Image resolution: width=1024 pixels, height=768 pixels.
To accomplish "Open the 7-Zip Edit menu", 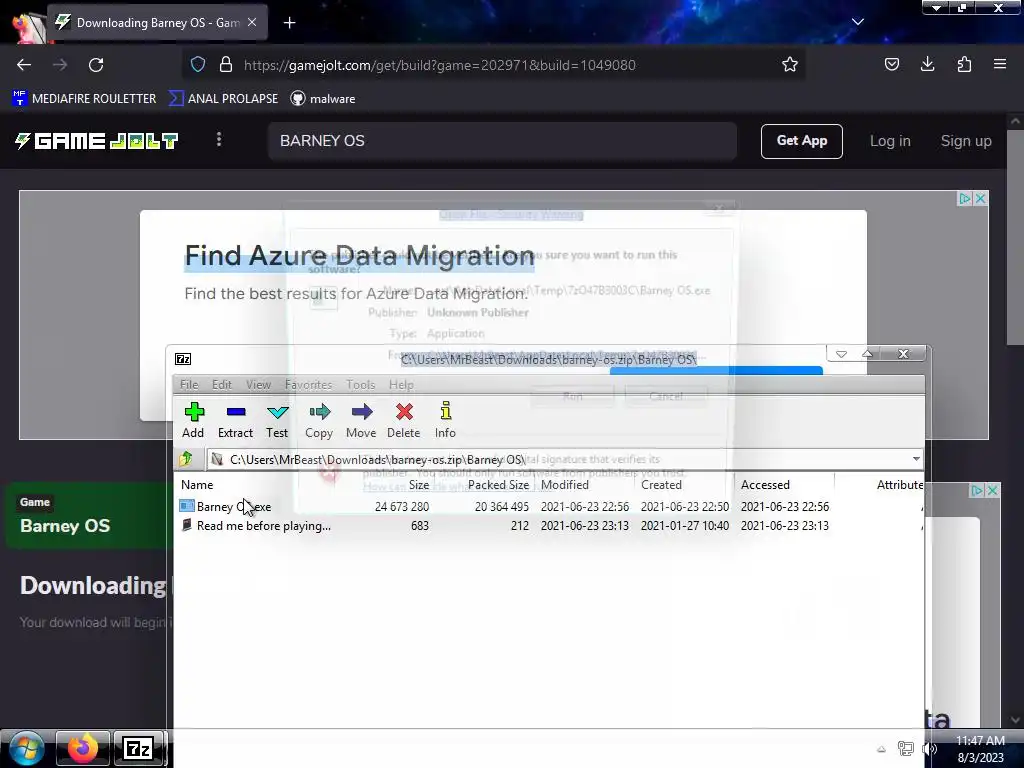I will (x=221, y=385).
